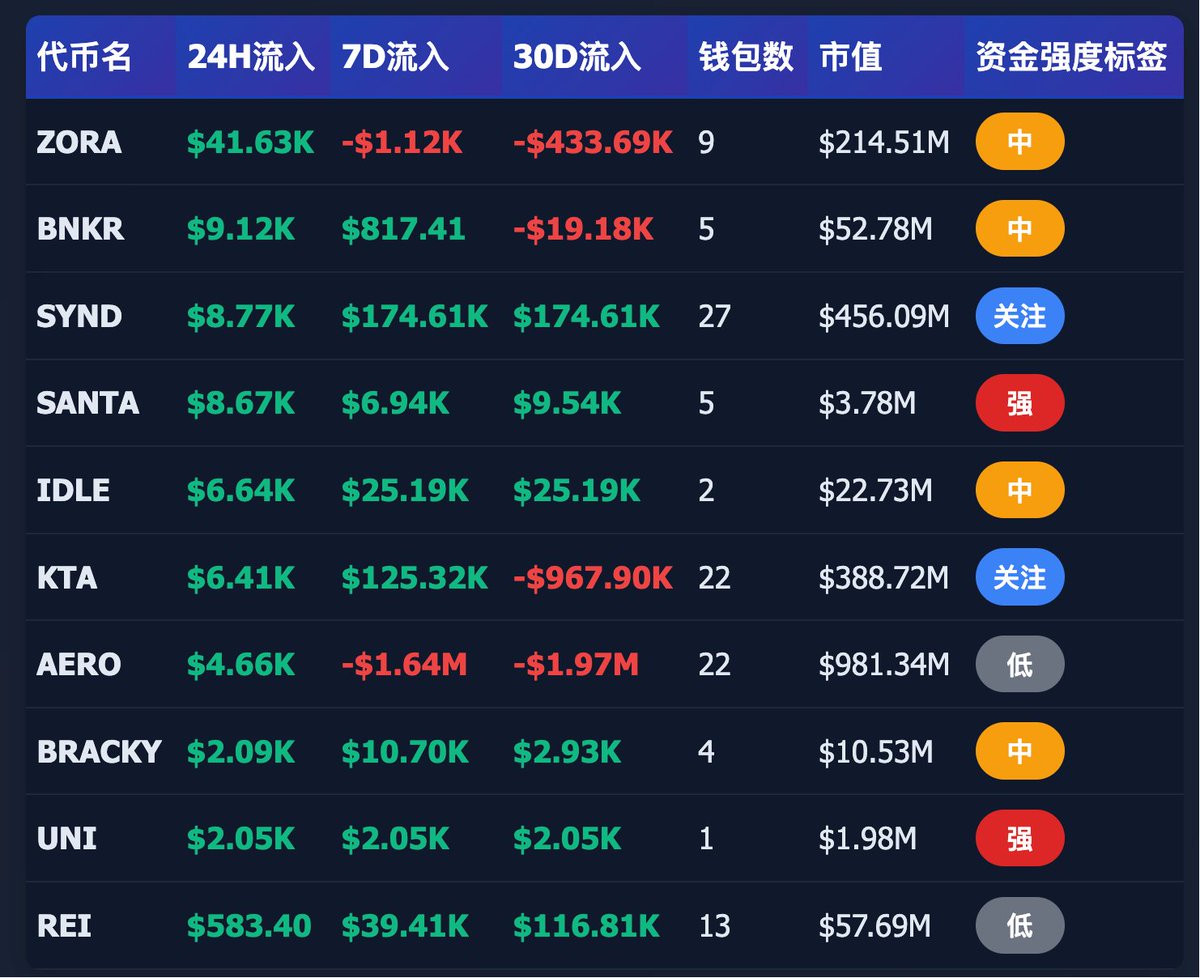Click the 市值 column header

pyautogui.click(x=850, y=57)
